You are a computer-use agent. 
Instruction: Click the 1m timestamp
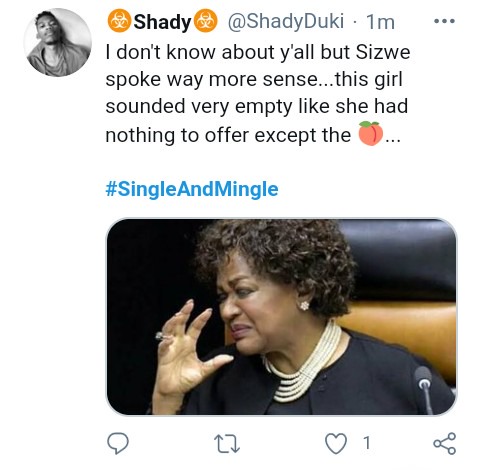380,22
